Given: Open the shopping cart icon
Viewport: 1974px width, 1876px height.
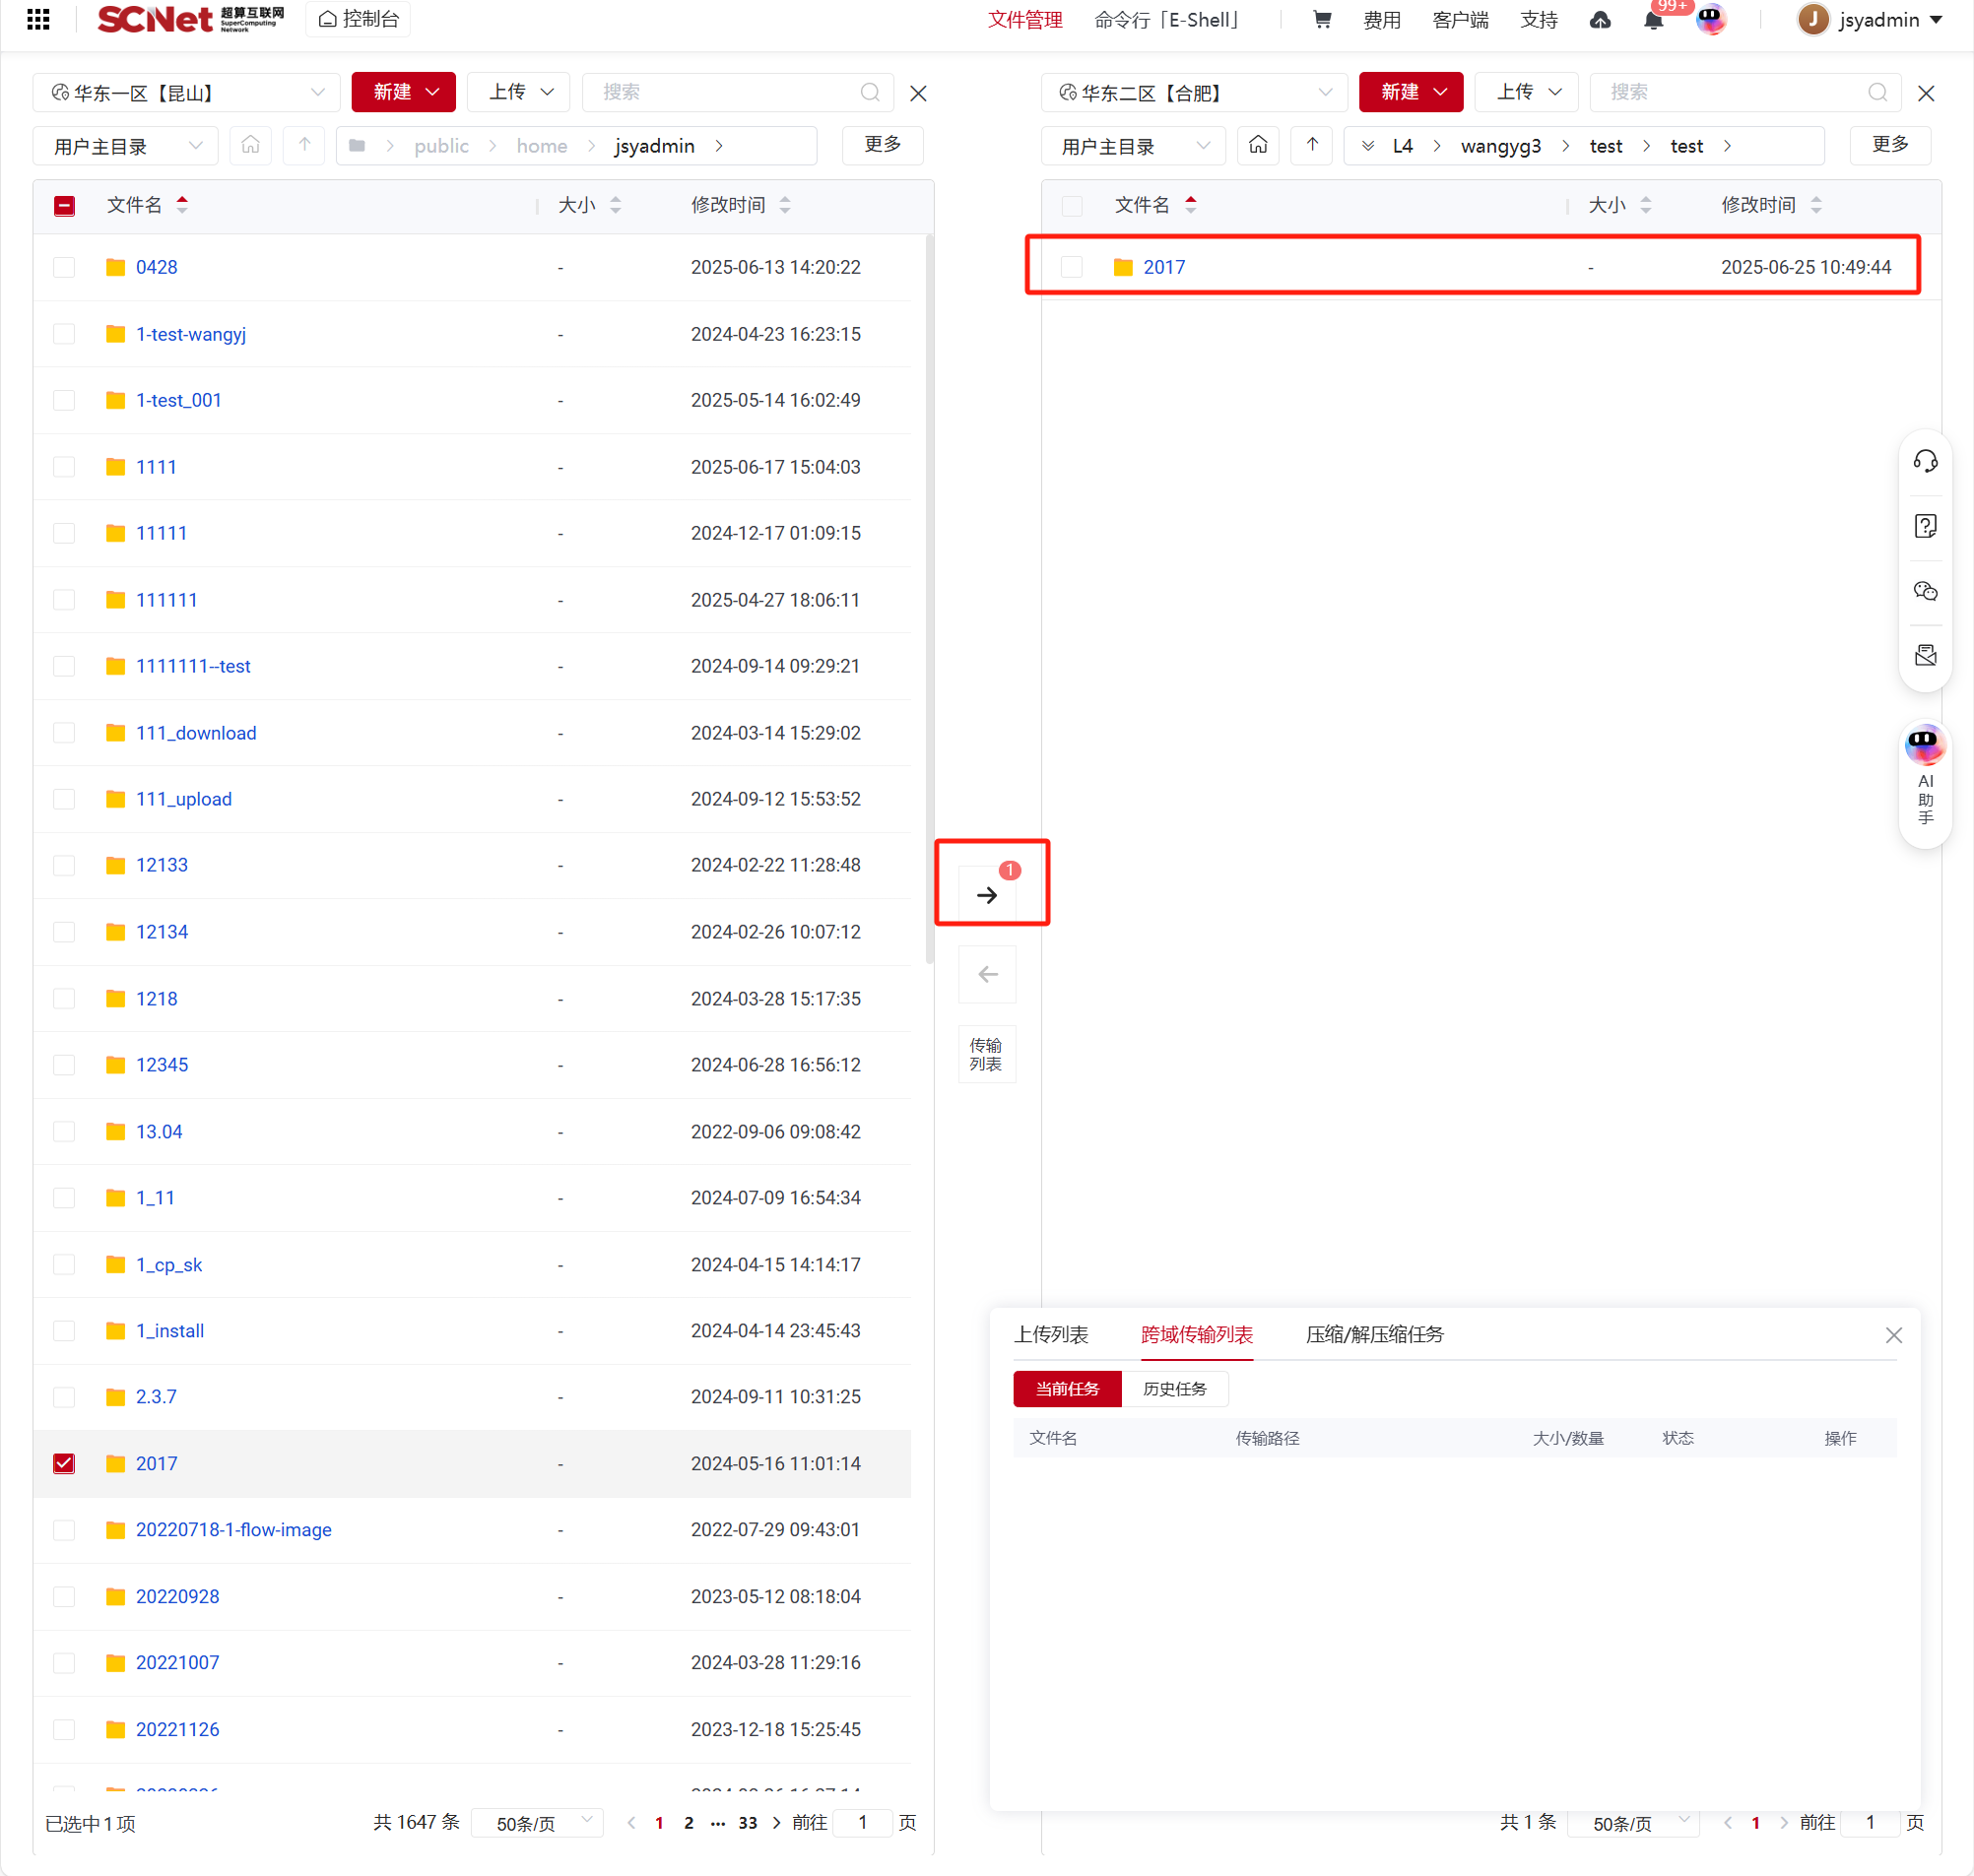Looking at the screenshot, I should [1321, 20].
